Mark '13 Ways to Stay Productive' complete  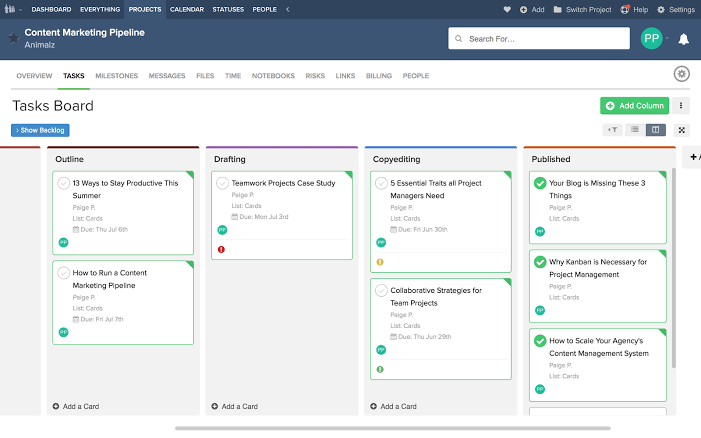click(63, 183)
